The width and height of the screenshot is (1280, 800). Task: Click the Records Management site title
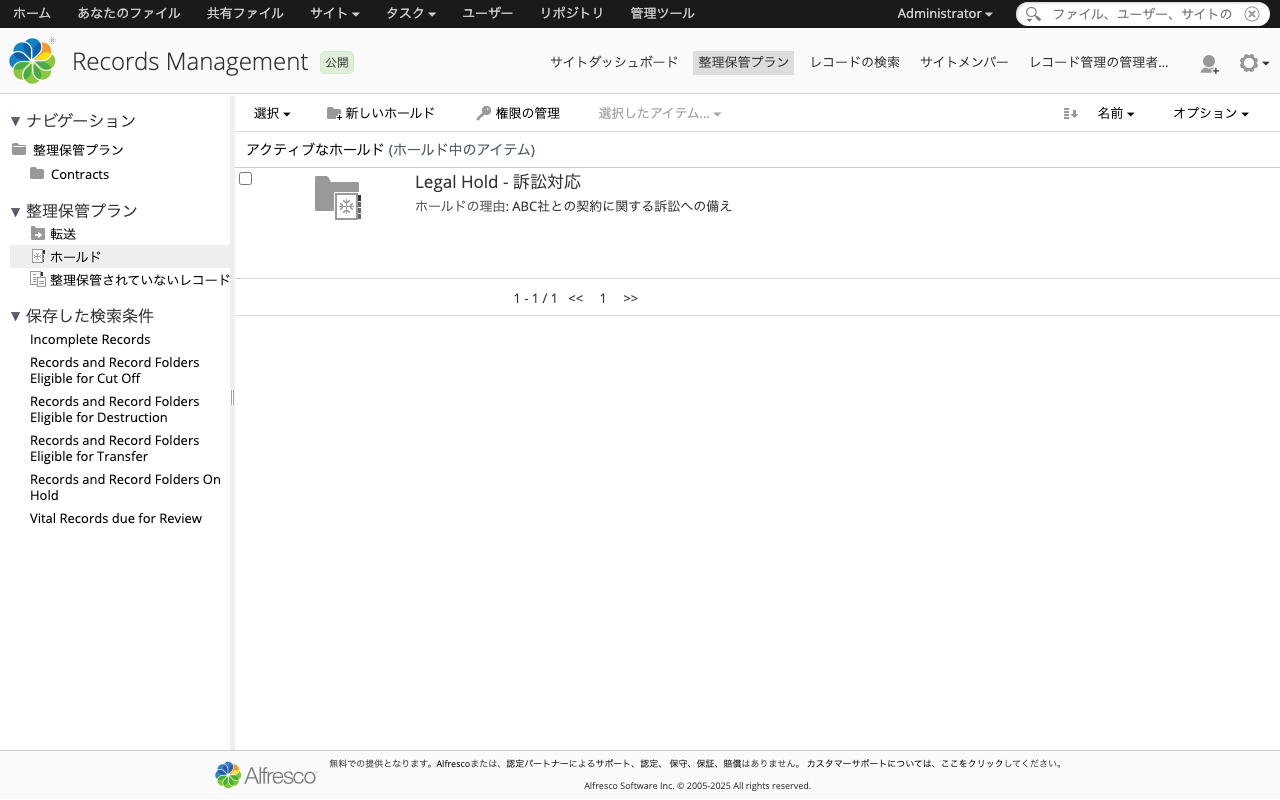click(190, 62)
